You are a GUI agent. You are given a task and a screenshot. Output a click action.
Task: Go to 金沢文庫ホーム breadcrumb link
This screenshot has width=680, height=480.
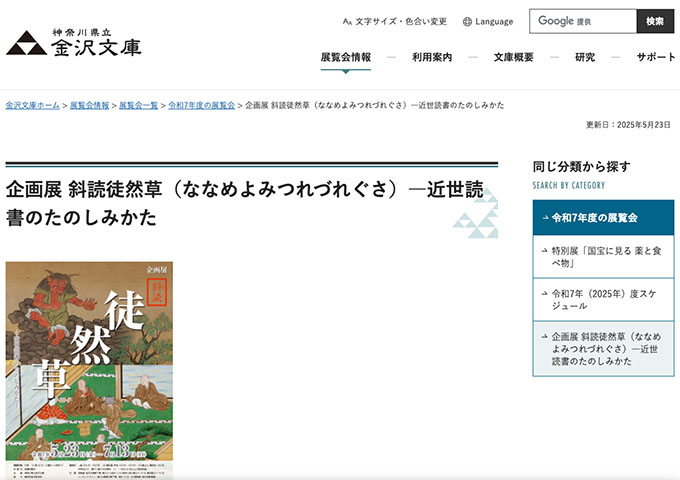tap(33, 105)
